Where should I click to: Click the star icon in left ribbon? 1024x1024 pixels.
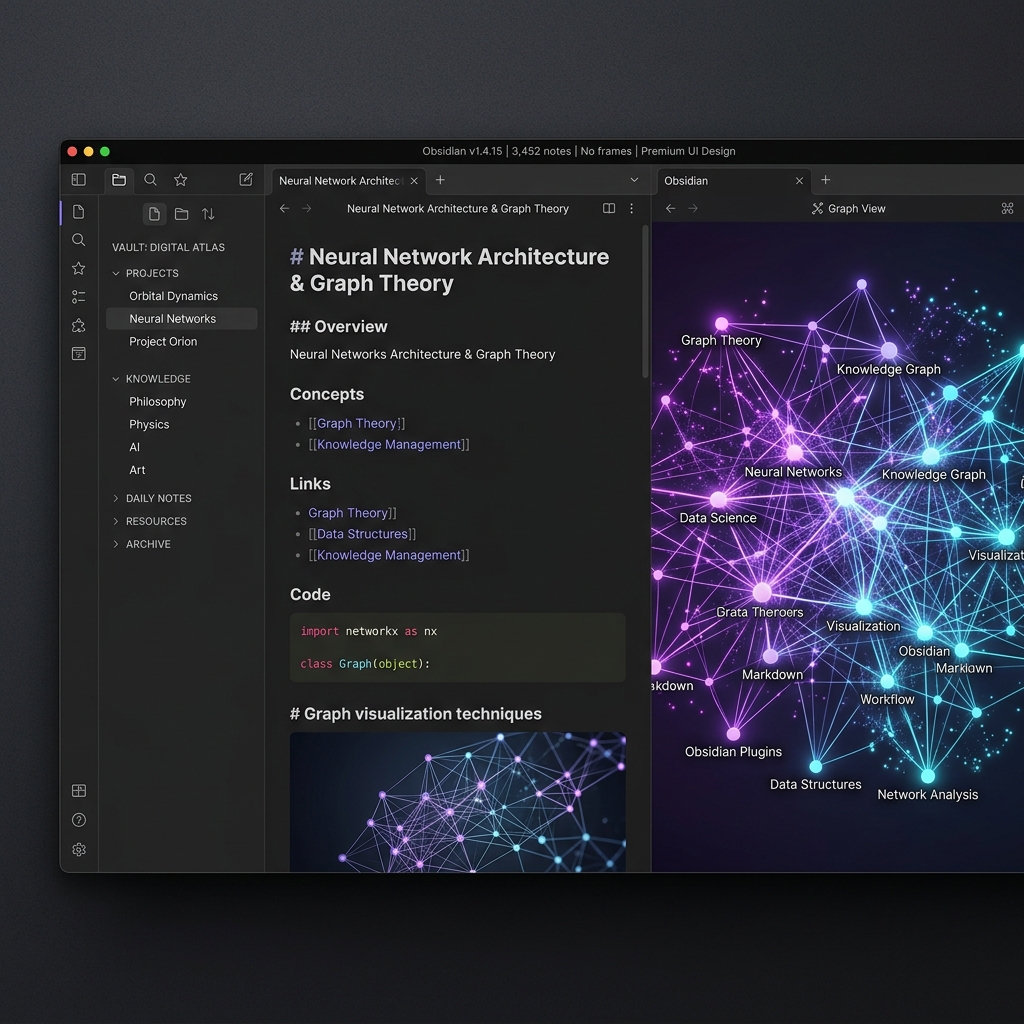(x=78, y=268)
